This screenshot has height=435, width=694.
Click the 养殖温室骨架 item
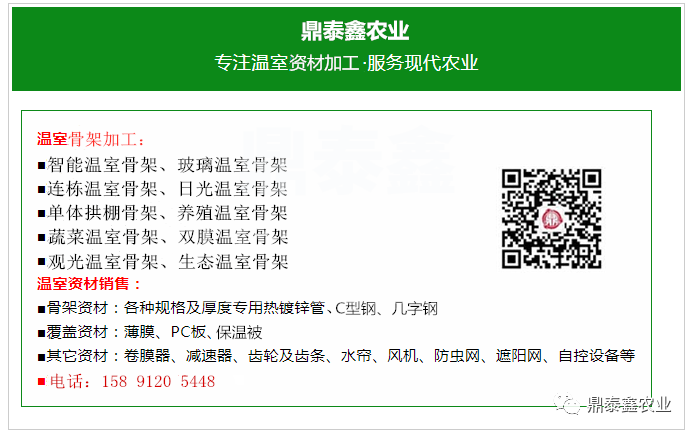point(233,213)
